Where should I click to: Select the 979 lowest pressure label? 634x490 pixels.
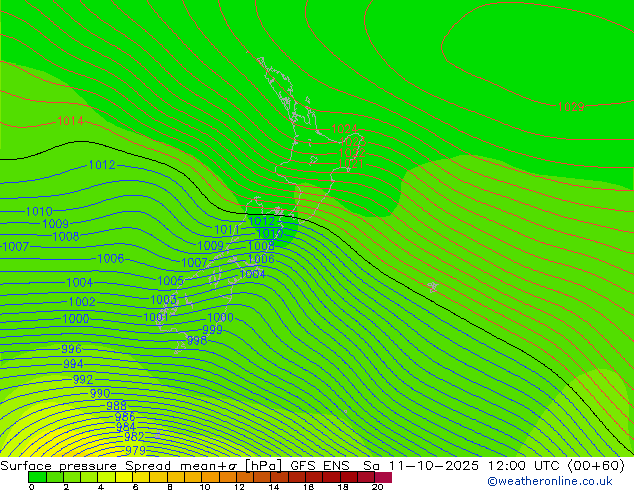(135, 450)
